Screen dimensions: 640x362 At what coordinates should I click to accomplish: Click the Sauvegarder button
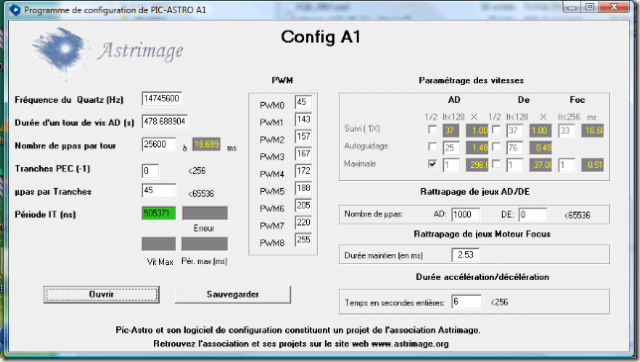point(233,294)
